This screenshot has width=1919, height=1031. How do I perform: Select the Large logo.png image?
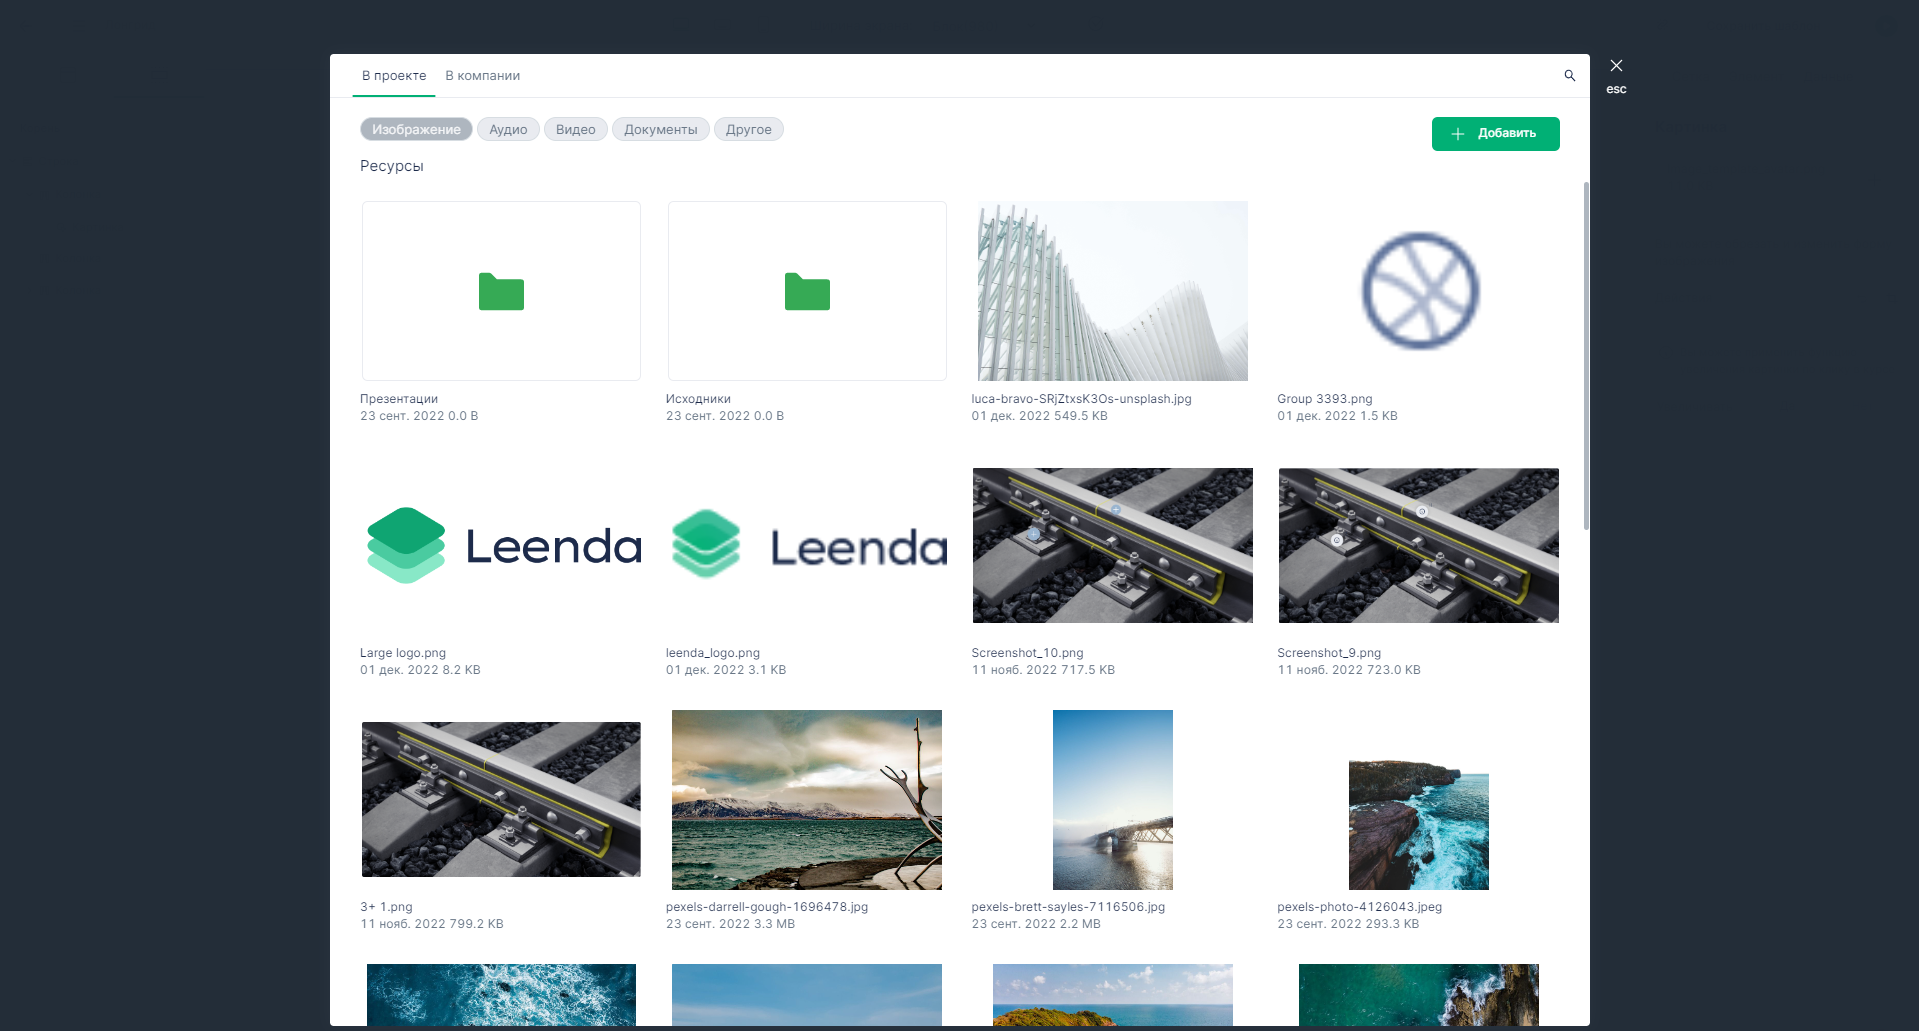[501, 546]
